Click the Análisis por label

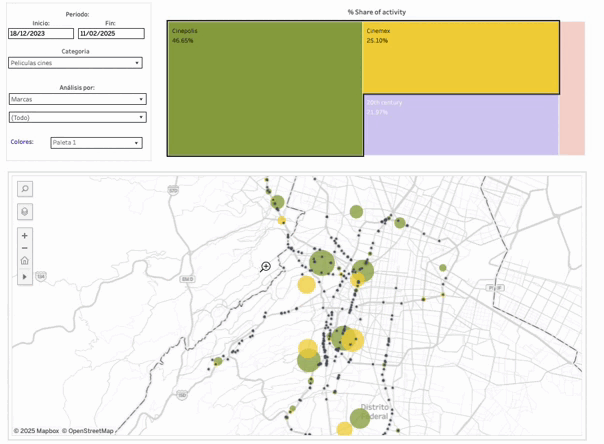click(x=77, y=87)
